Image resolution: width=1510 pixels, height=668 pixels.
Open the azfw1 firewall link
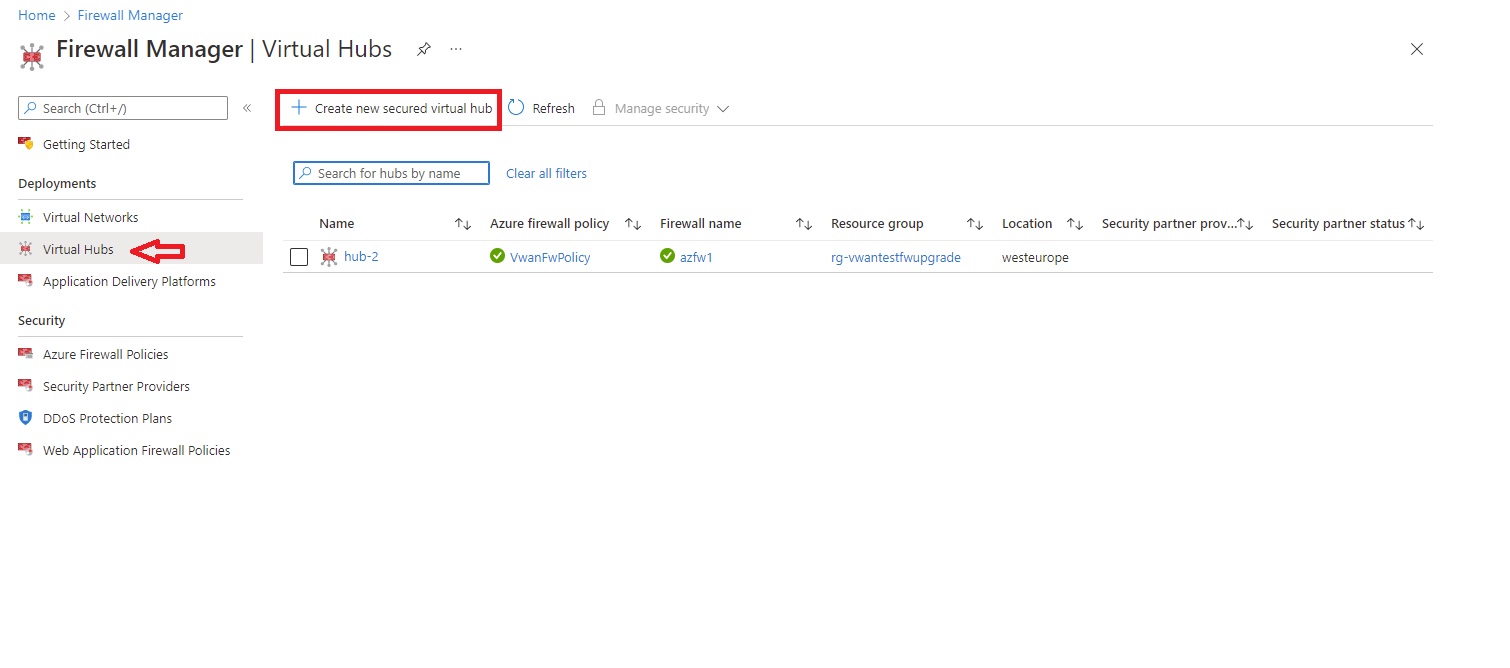(x=696, y=257)
